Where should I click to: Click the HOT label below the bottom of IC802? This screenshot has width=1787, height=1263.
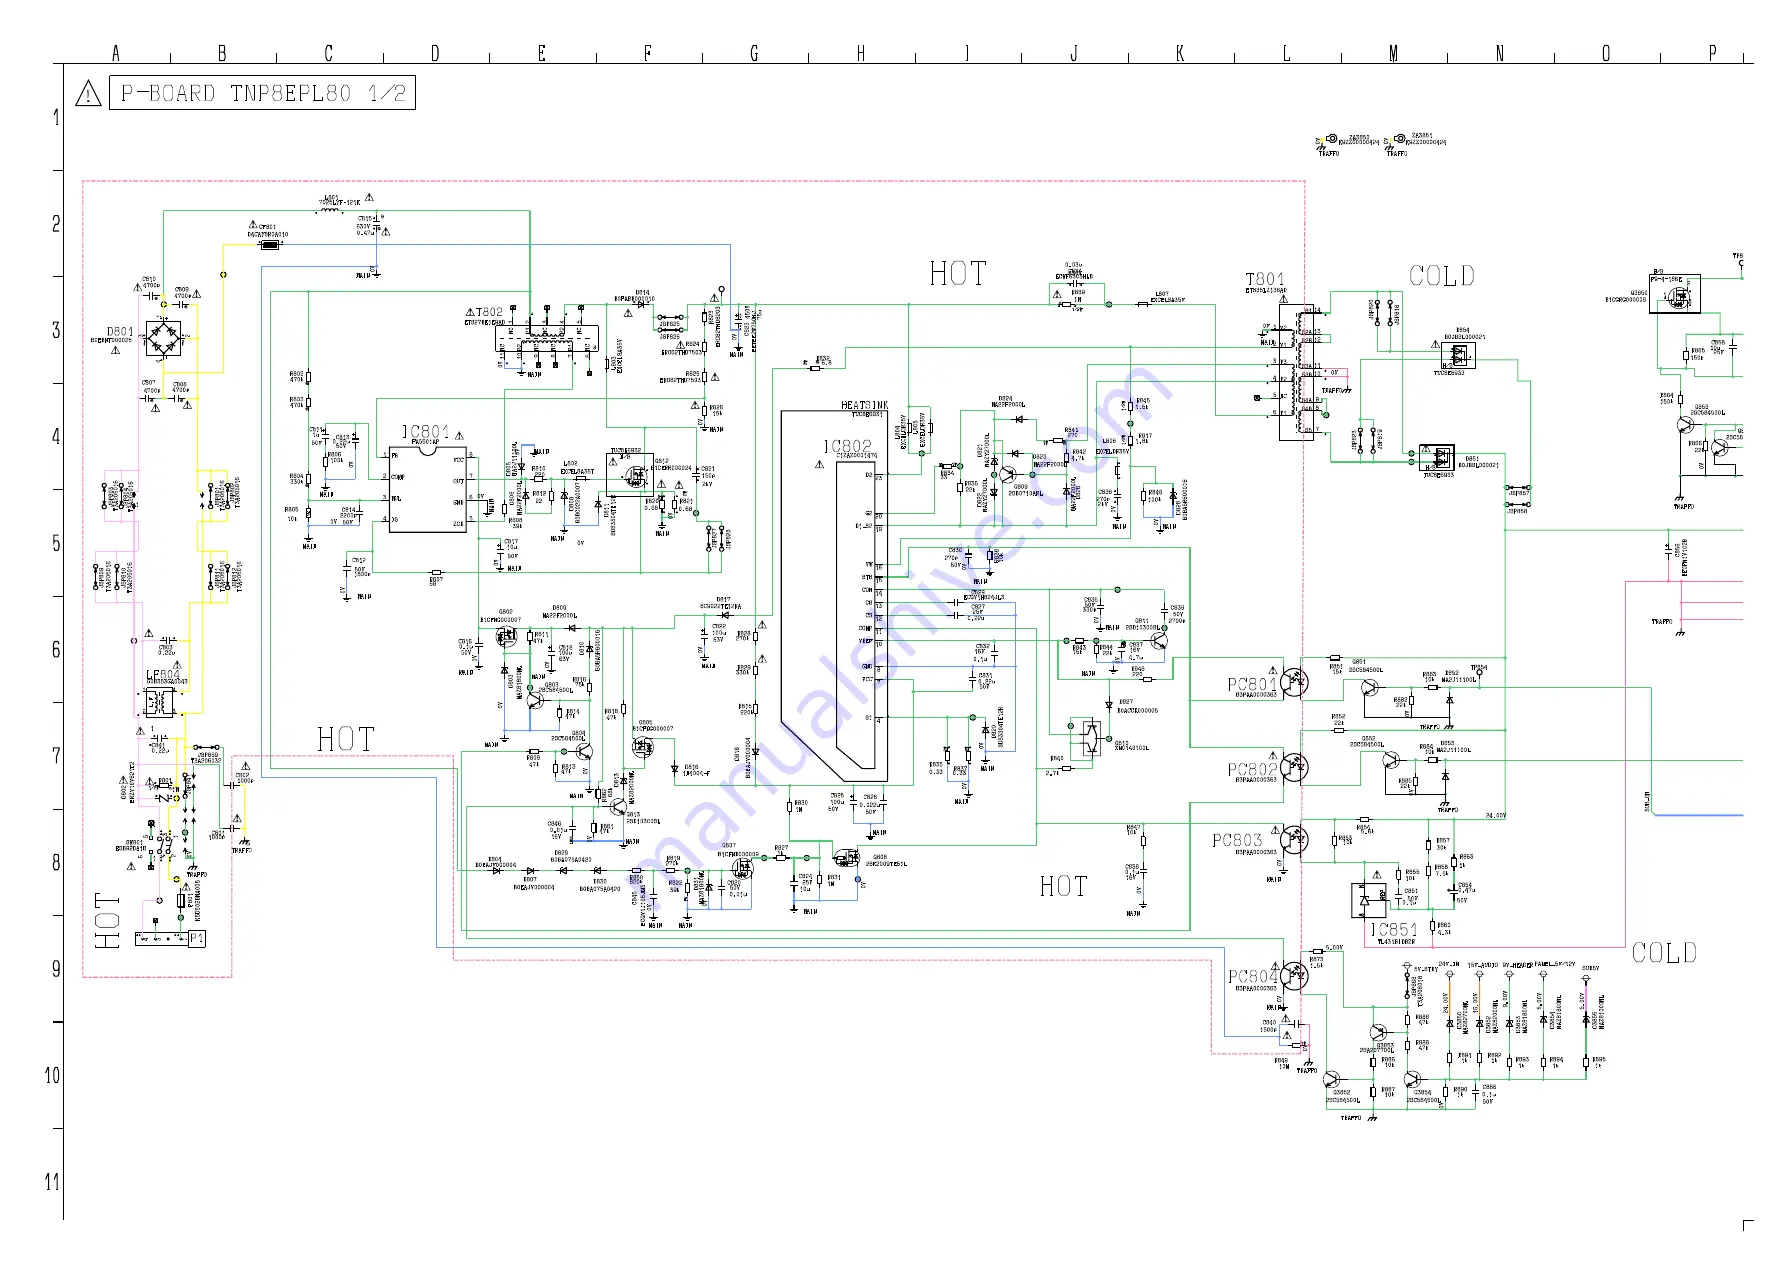(1063, 886)
